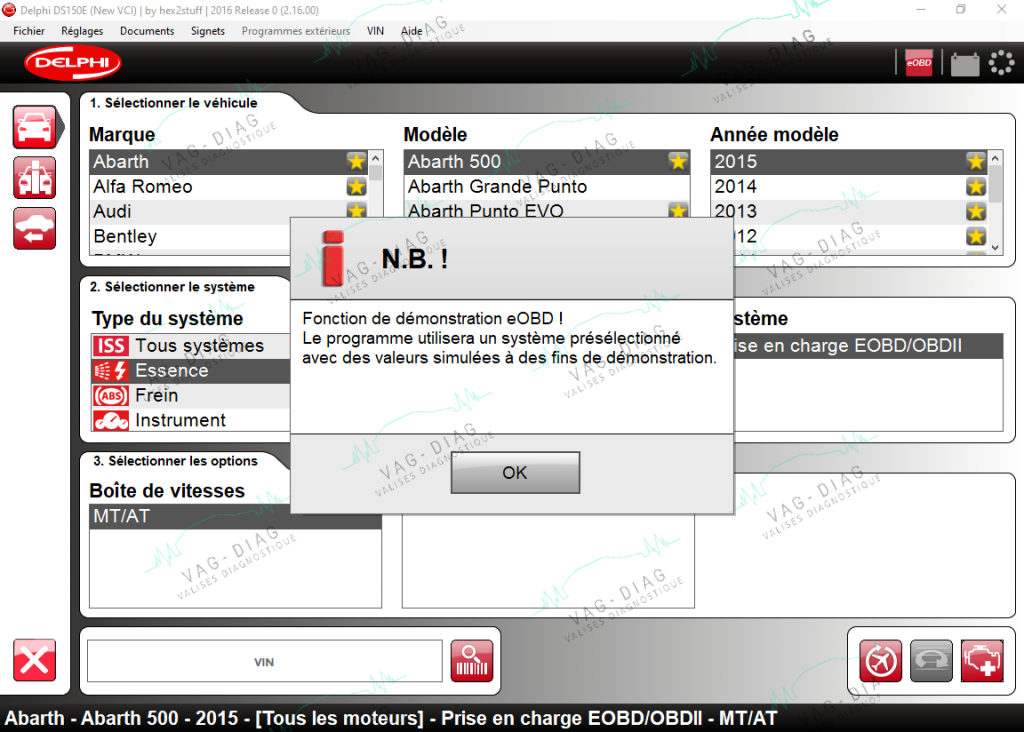This screenshot has width=1024, height=732.
Task: Click year list scroll up arrow
Action: (x=995, y=158)
